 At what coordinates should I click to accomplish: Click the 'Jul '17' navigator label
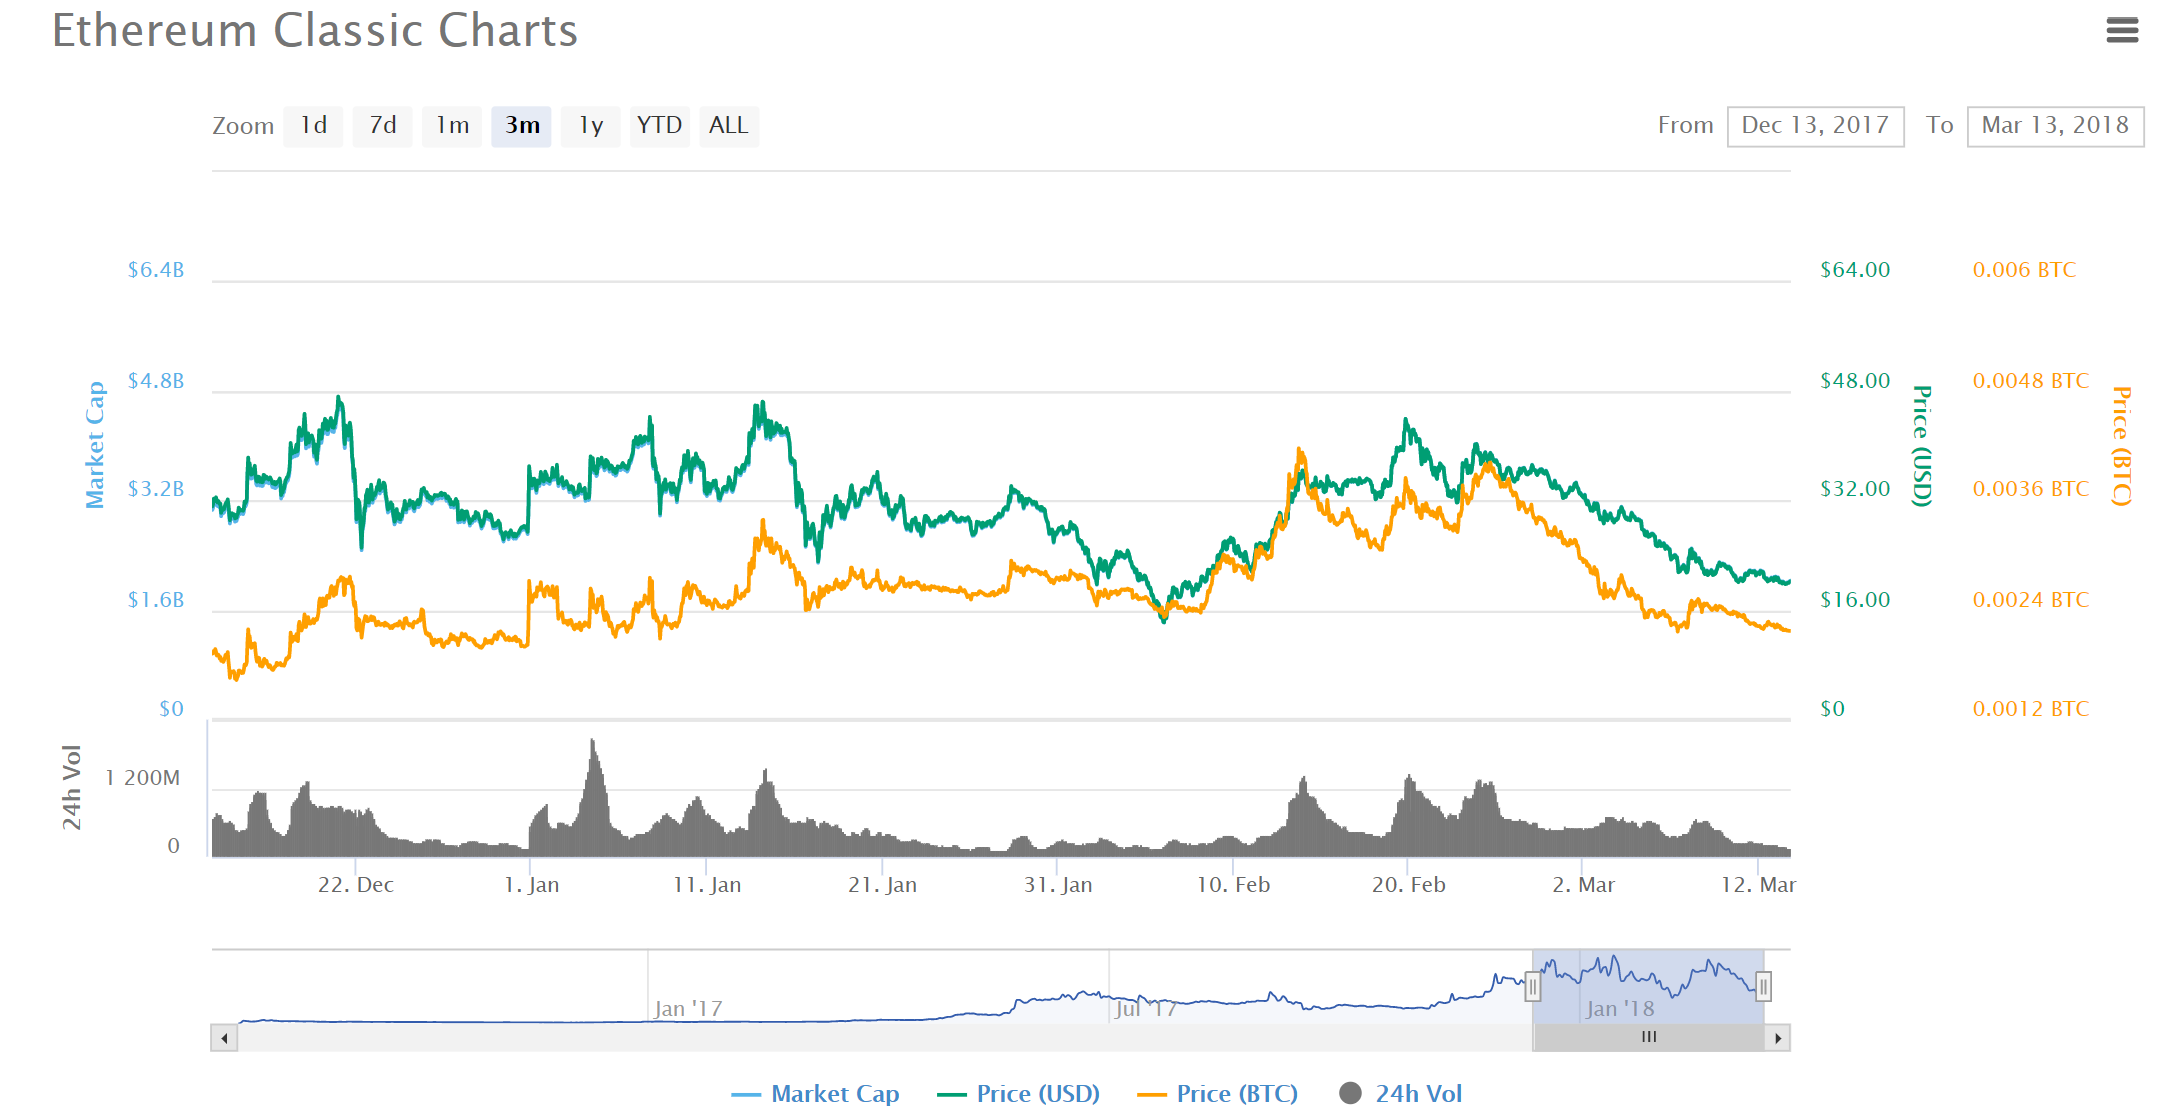coord(1146,1009)
